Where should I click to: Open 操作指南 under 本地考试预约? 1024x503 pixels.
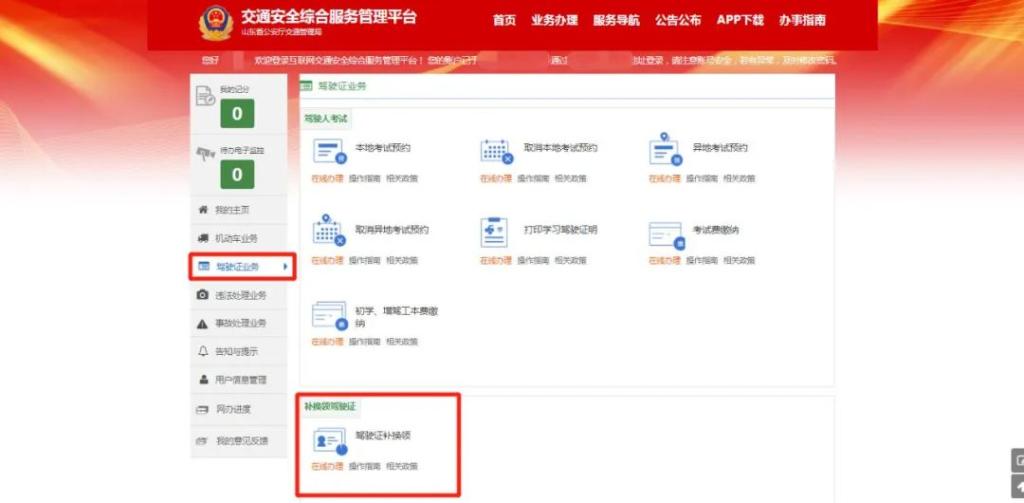click(364, 179)
